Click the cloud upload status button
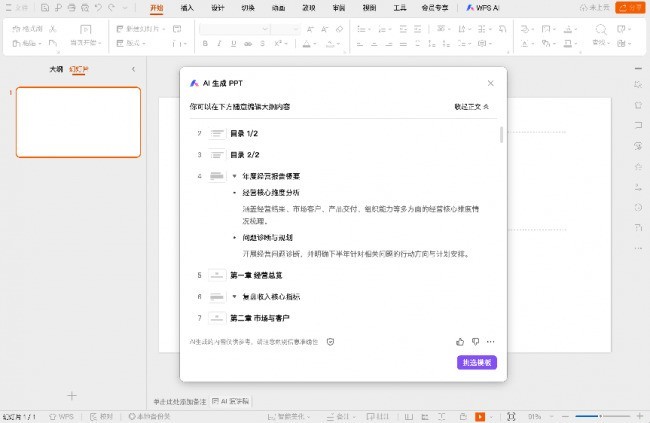This screenshot has width=650, height=423. point(595,7)
